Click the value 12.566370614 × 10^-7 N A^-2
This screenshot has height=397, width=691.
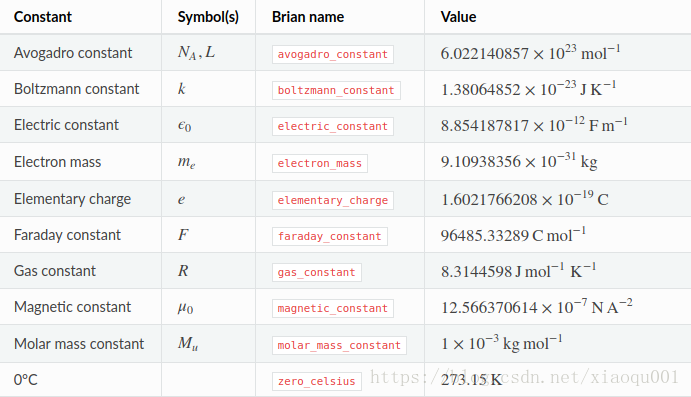tap(537, 307)
